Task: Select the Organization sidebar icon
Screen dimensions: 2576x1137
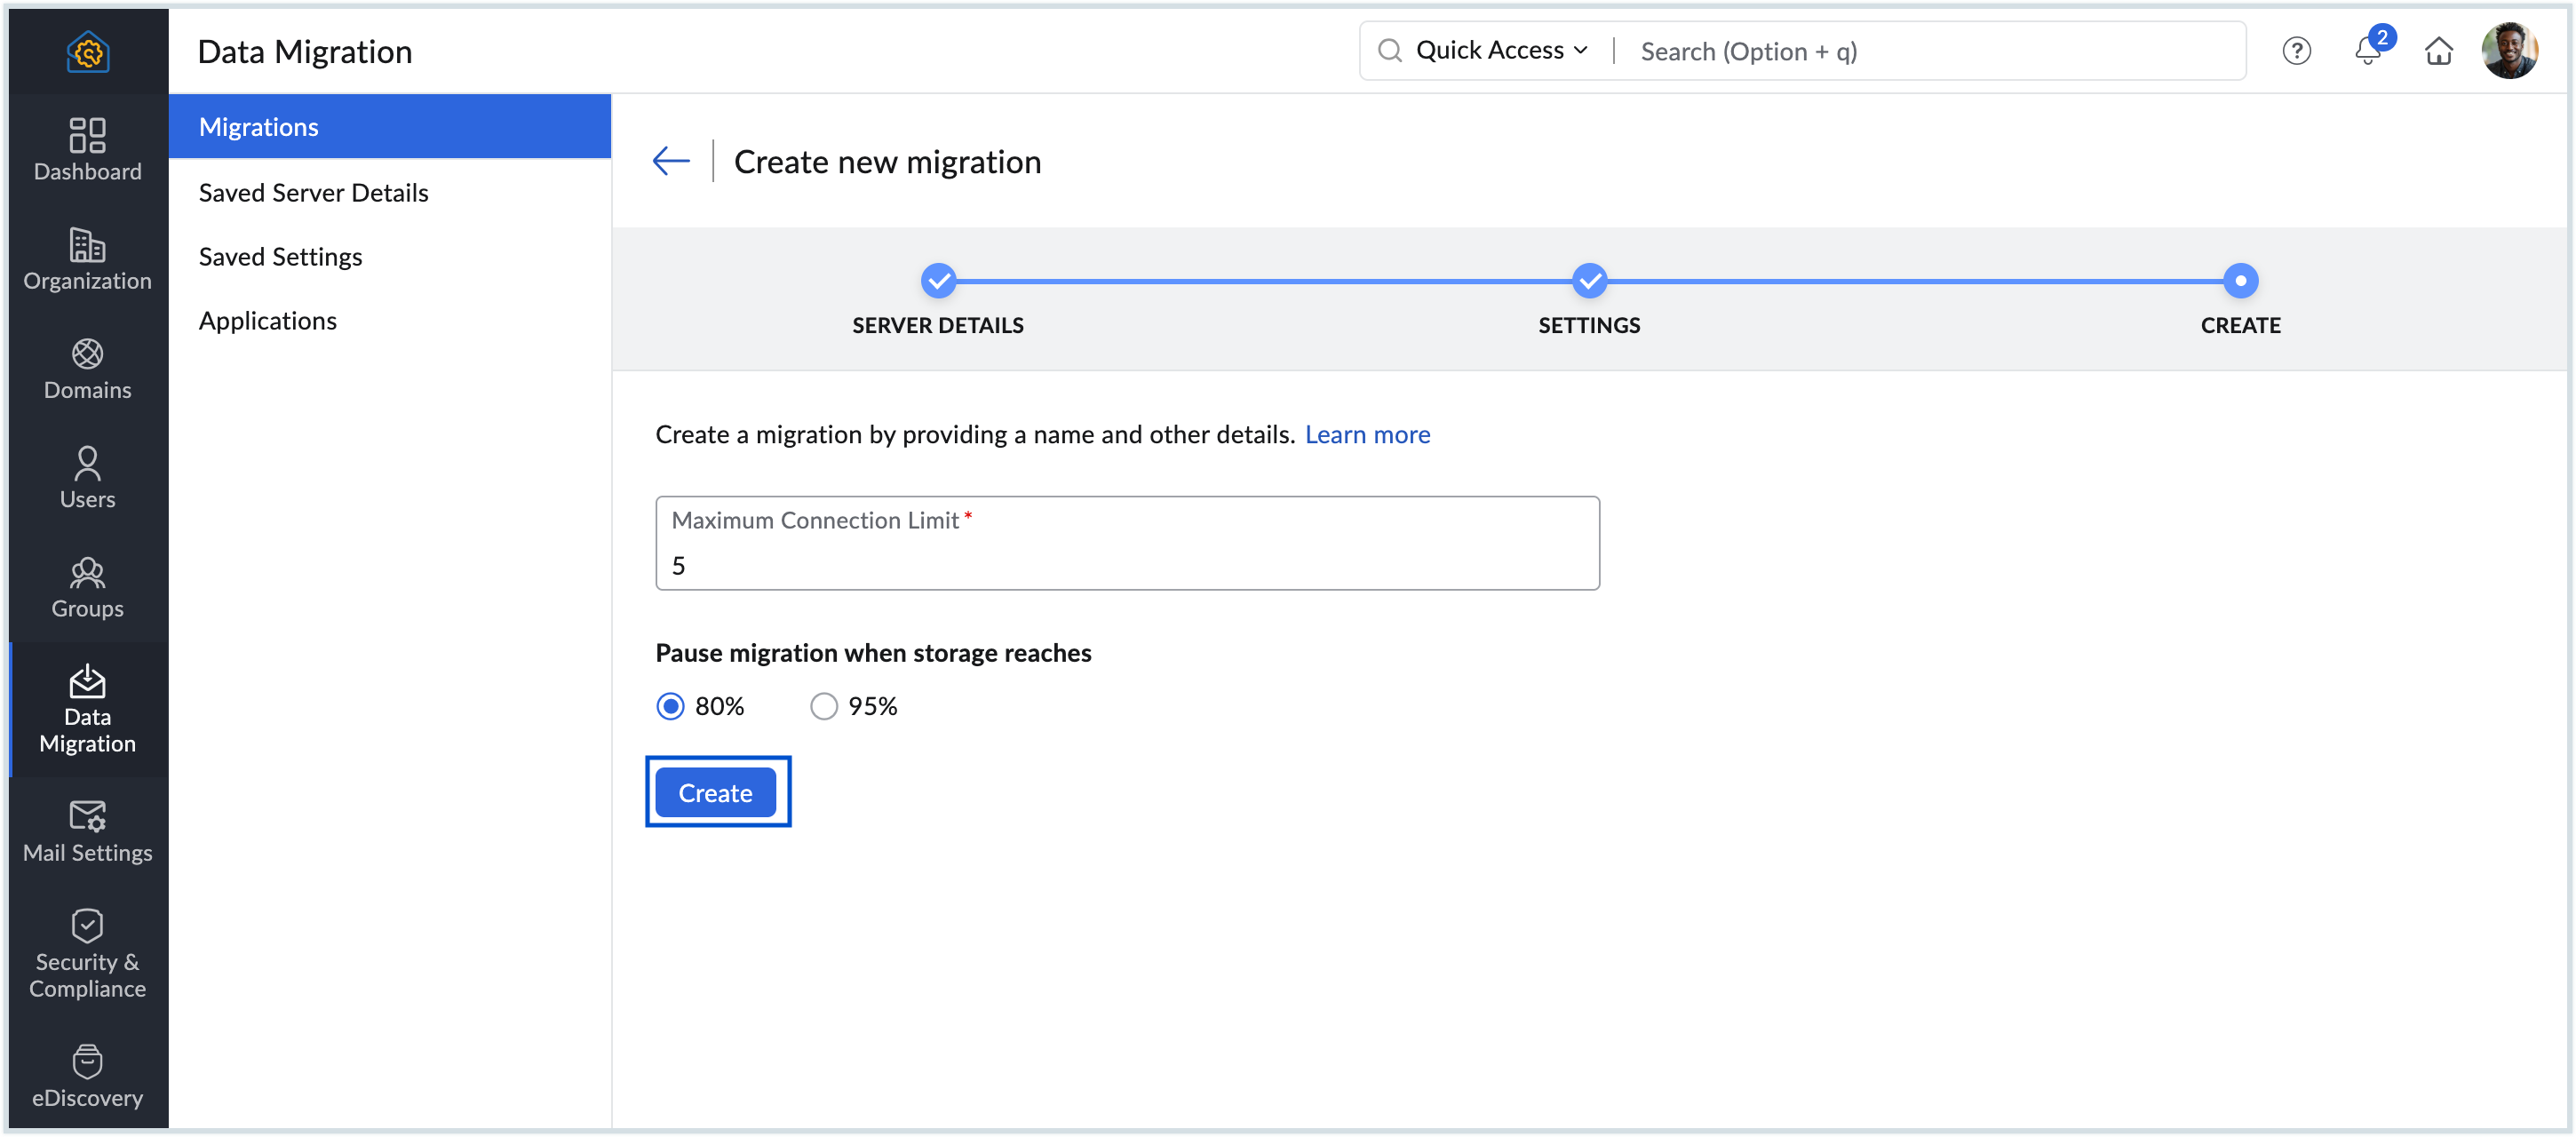Action: click(x=87, y=260)
